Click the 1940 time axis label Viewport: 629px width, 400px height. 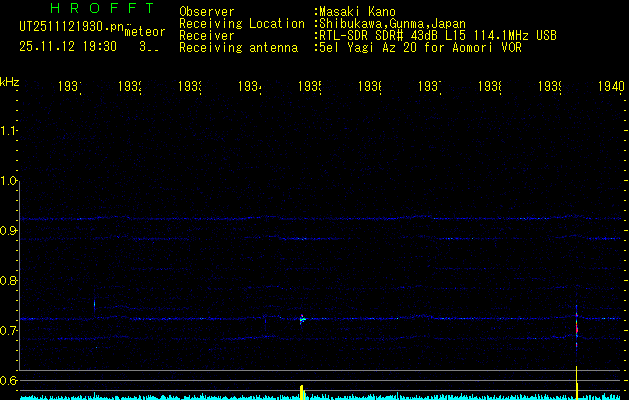pos(611,87)
